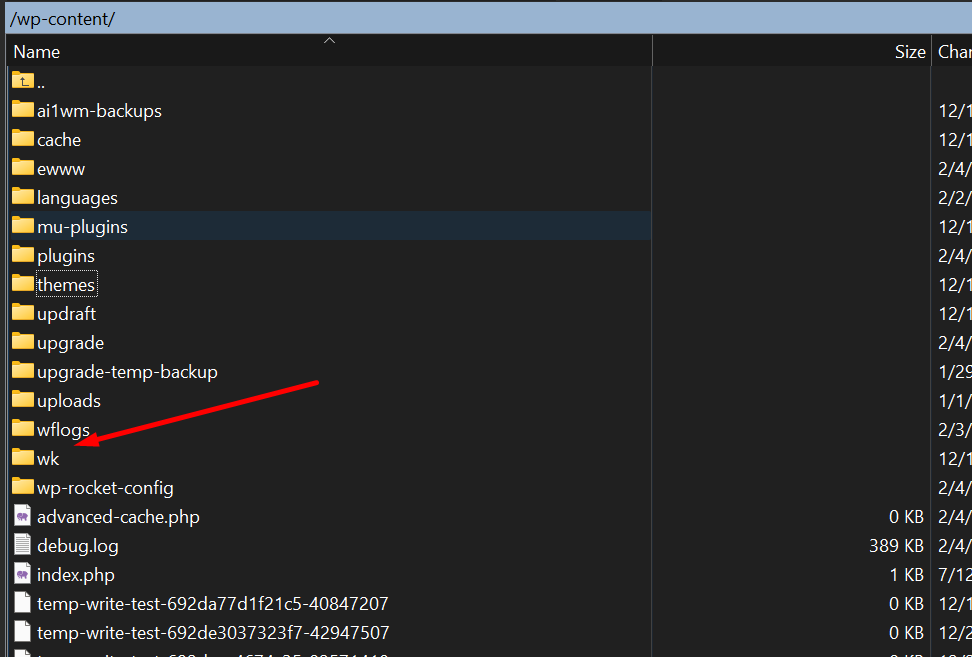Select the ai1wm-backups folder icon

click(x=23, y=110)
